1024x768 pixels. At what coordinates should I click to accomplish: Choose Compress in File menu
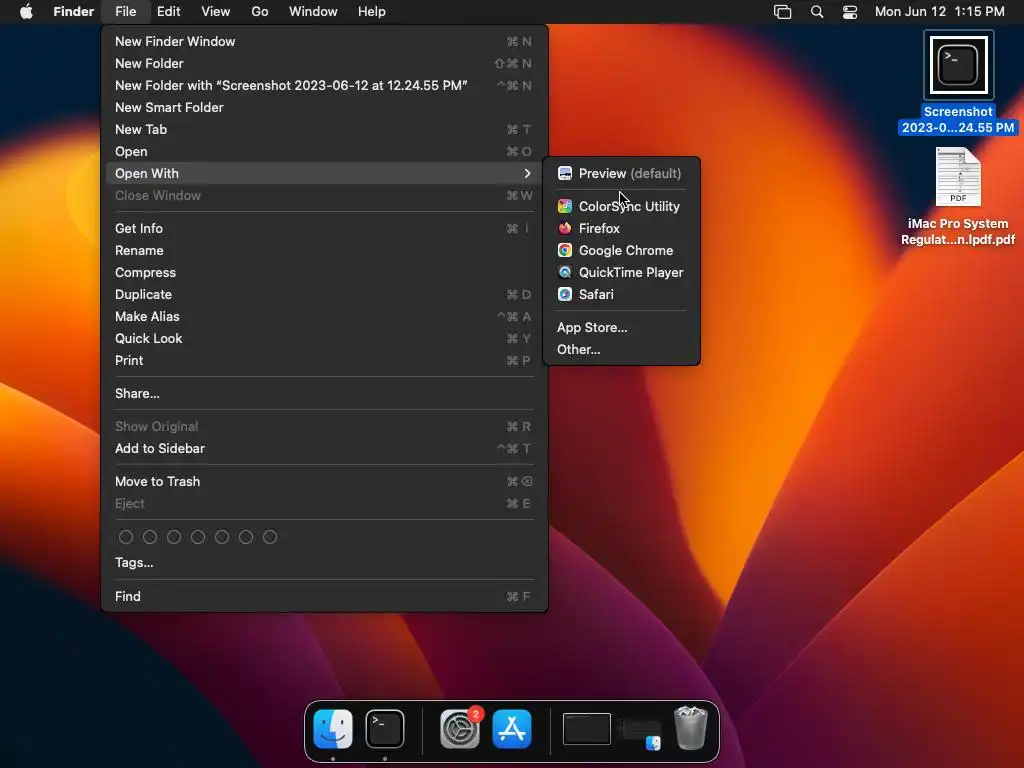pos(324,272)
